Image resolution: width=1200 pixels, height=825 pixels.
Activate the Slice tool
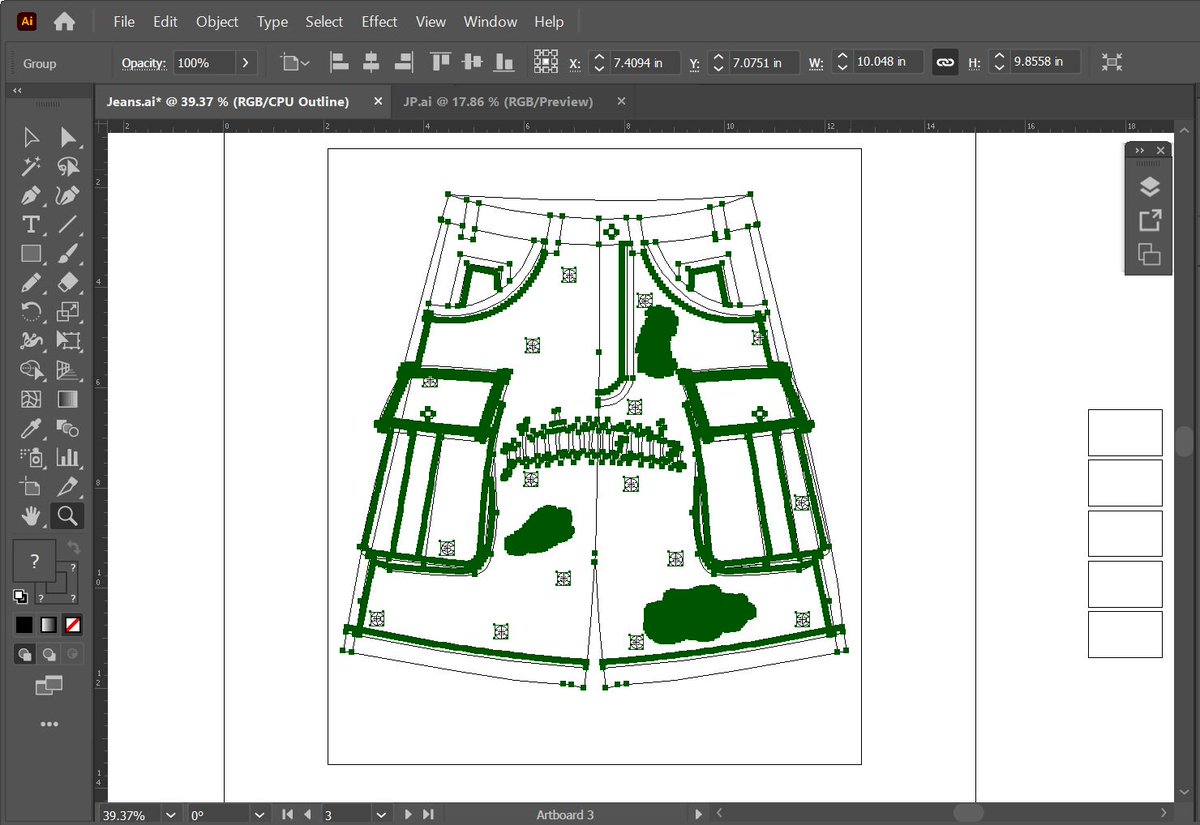pyautogui.click(x=68, y=487)
